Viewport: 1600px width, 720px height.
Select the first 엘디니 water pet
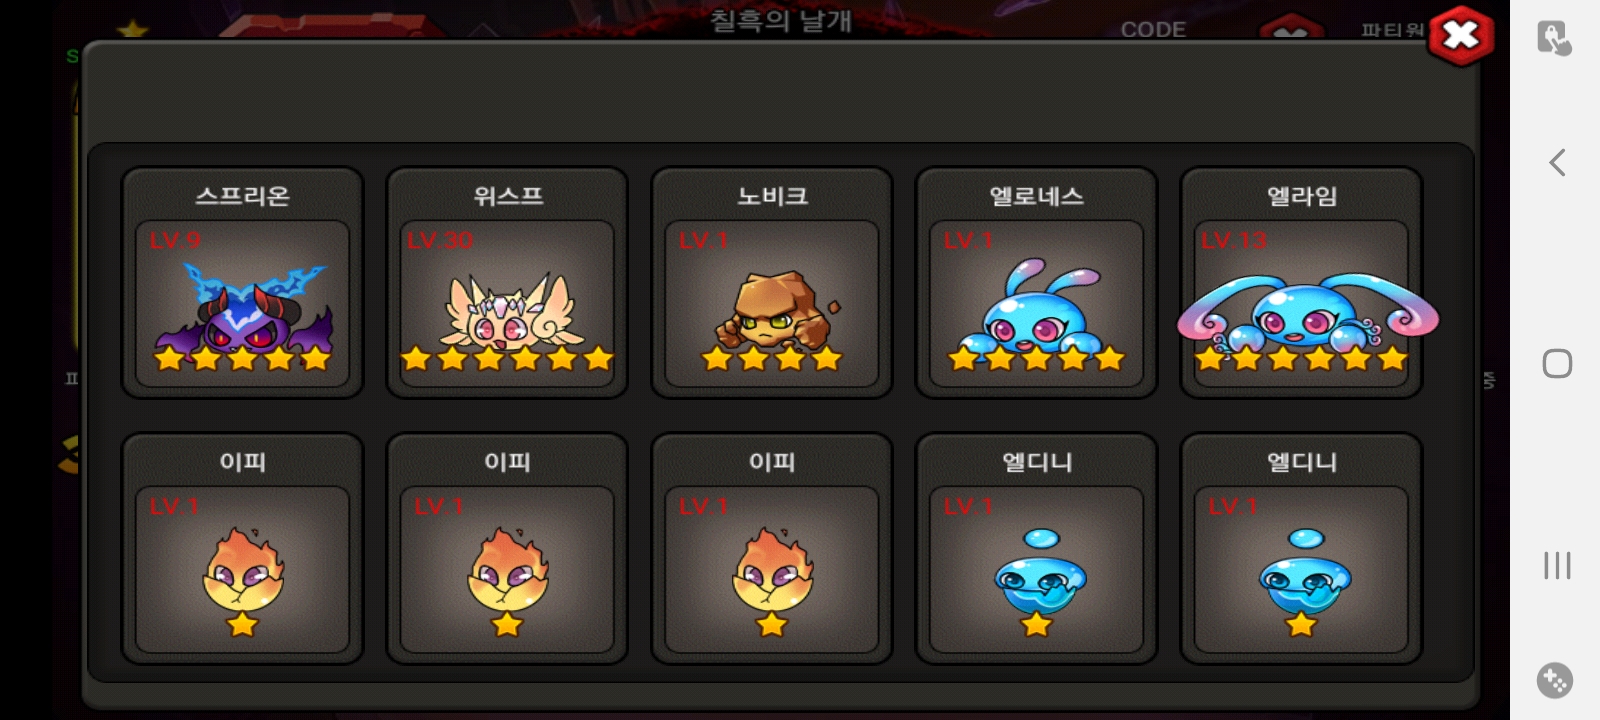(1036, 548)
